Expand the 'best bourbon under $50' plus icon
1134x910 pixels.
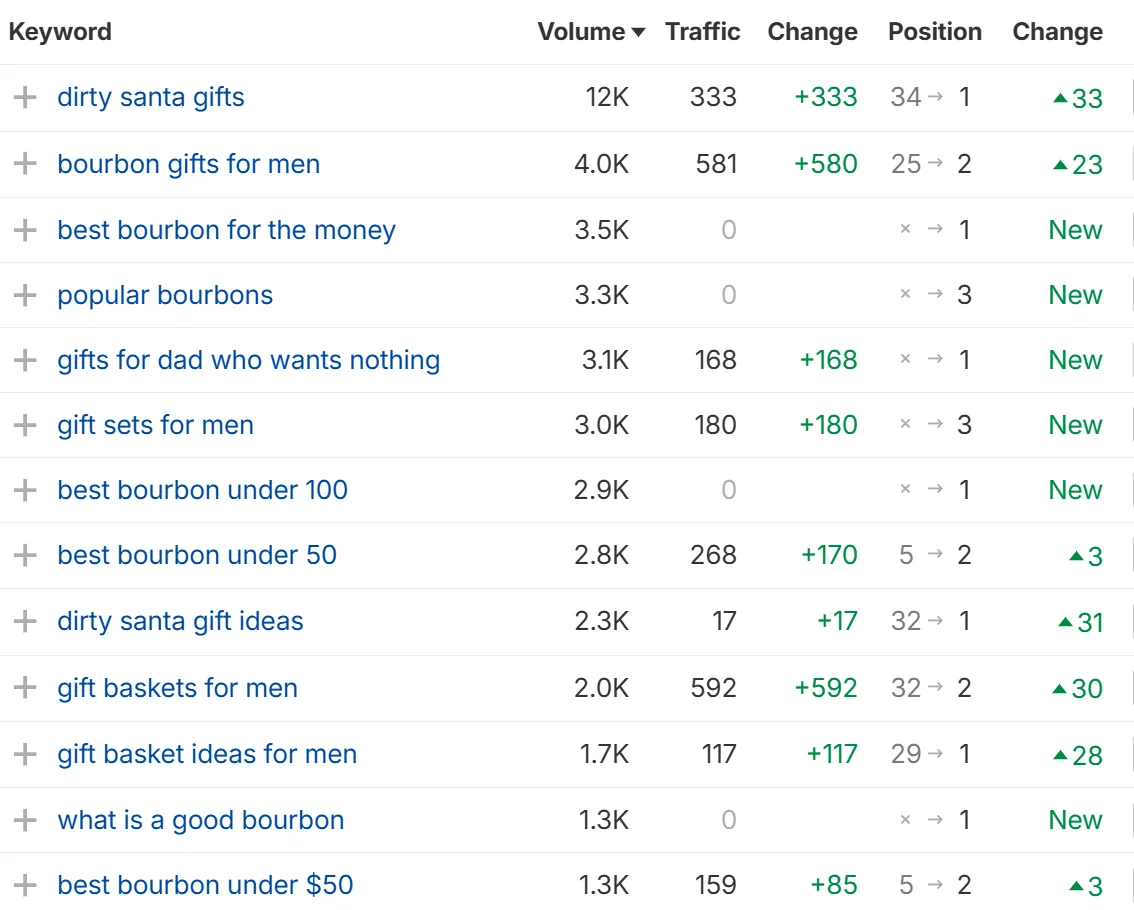[x=25, y=885]
